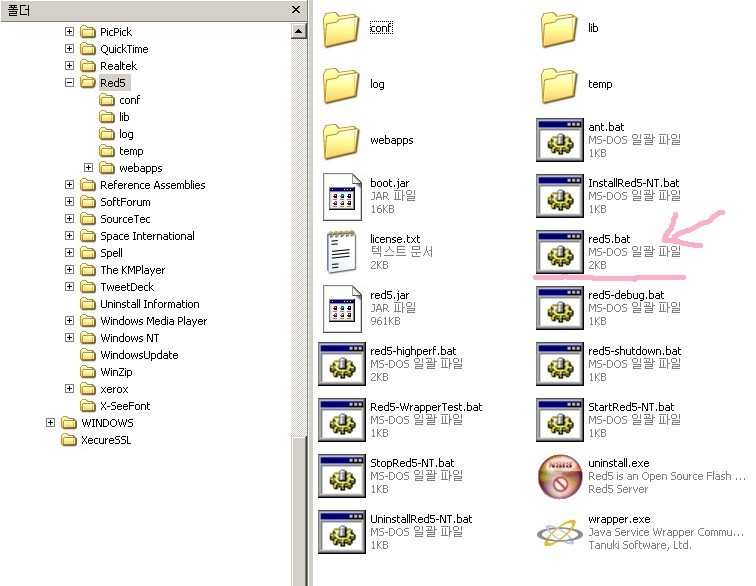Expand the QuickTime tree node
Viewport: 756px width, 586px height.
click(x=69, y=49)
